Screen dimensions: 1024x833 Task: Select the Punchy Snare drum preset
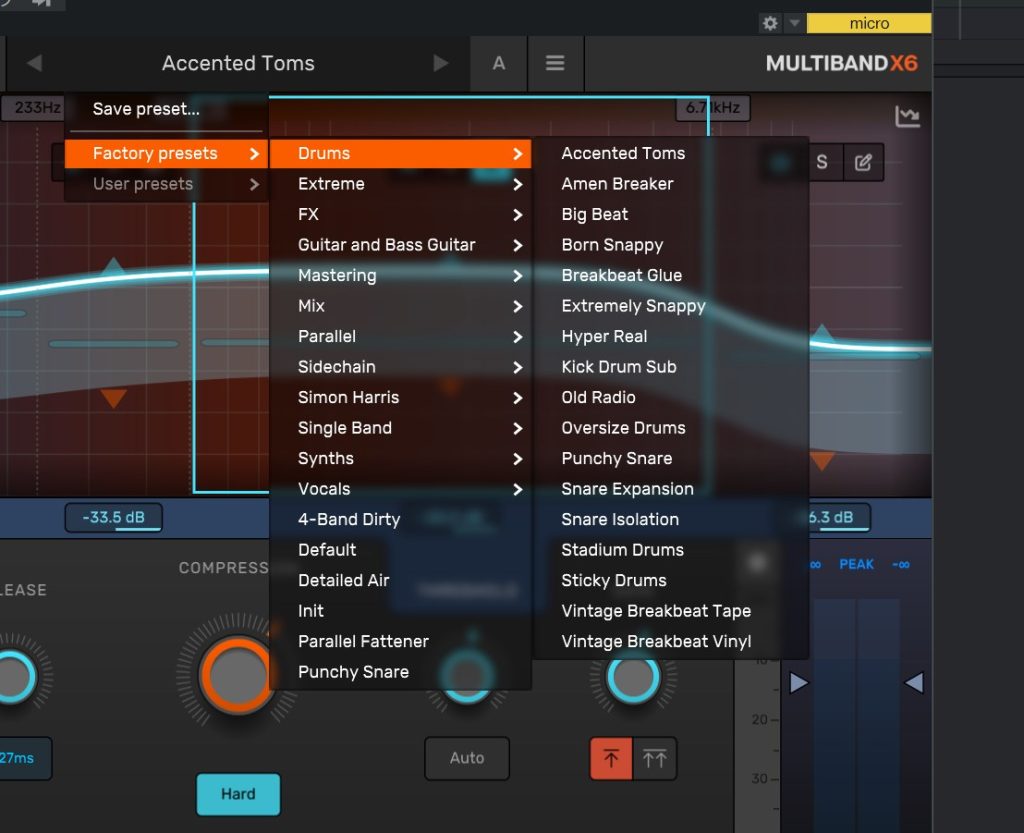pyautogui.click(x=617, y=458)
